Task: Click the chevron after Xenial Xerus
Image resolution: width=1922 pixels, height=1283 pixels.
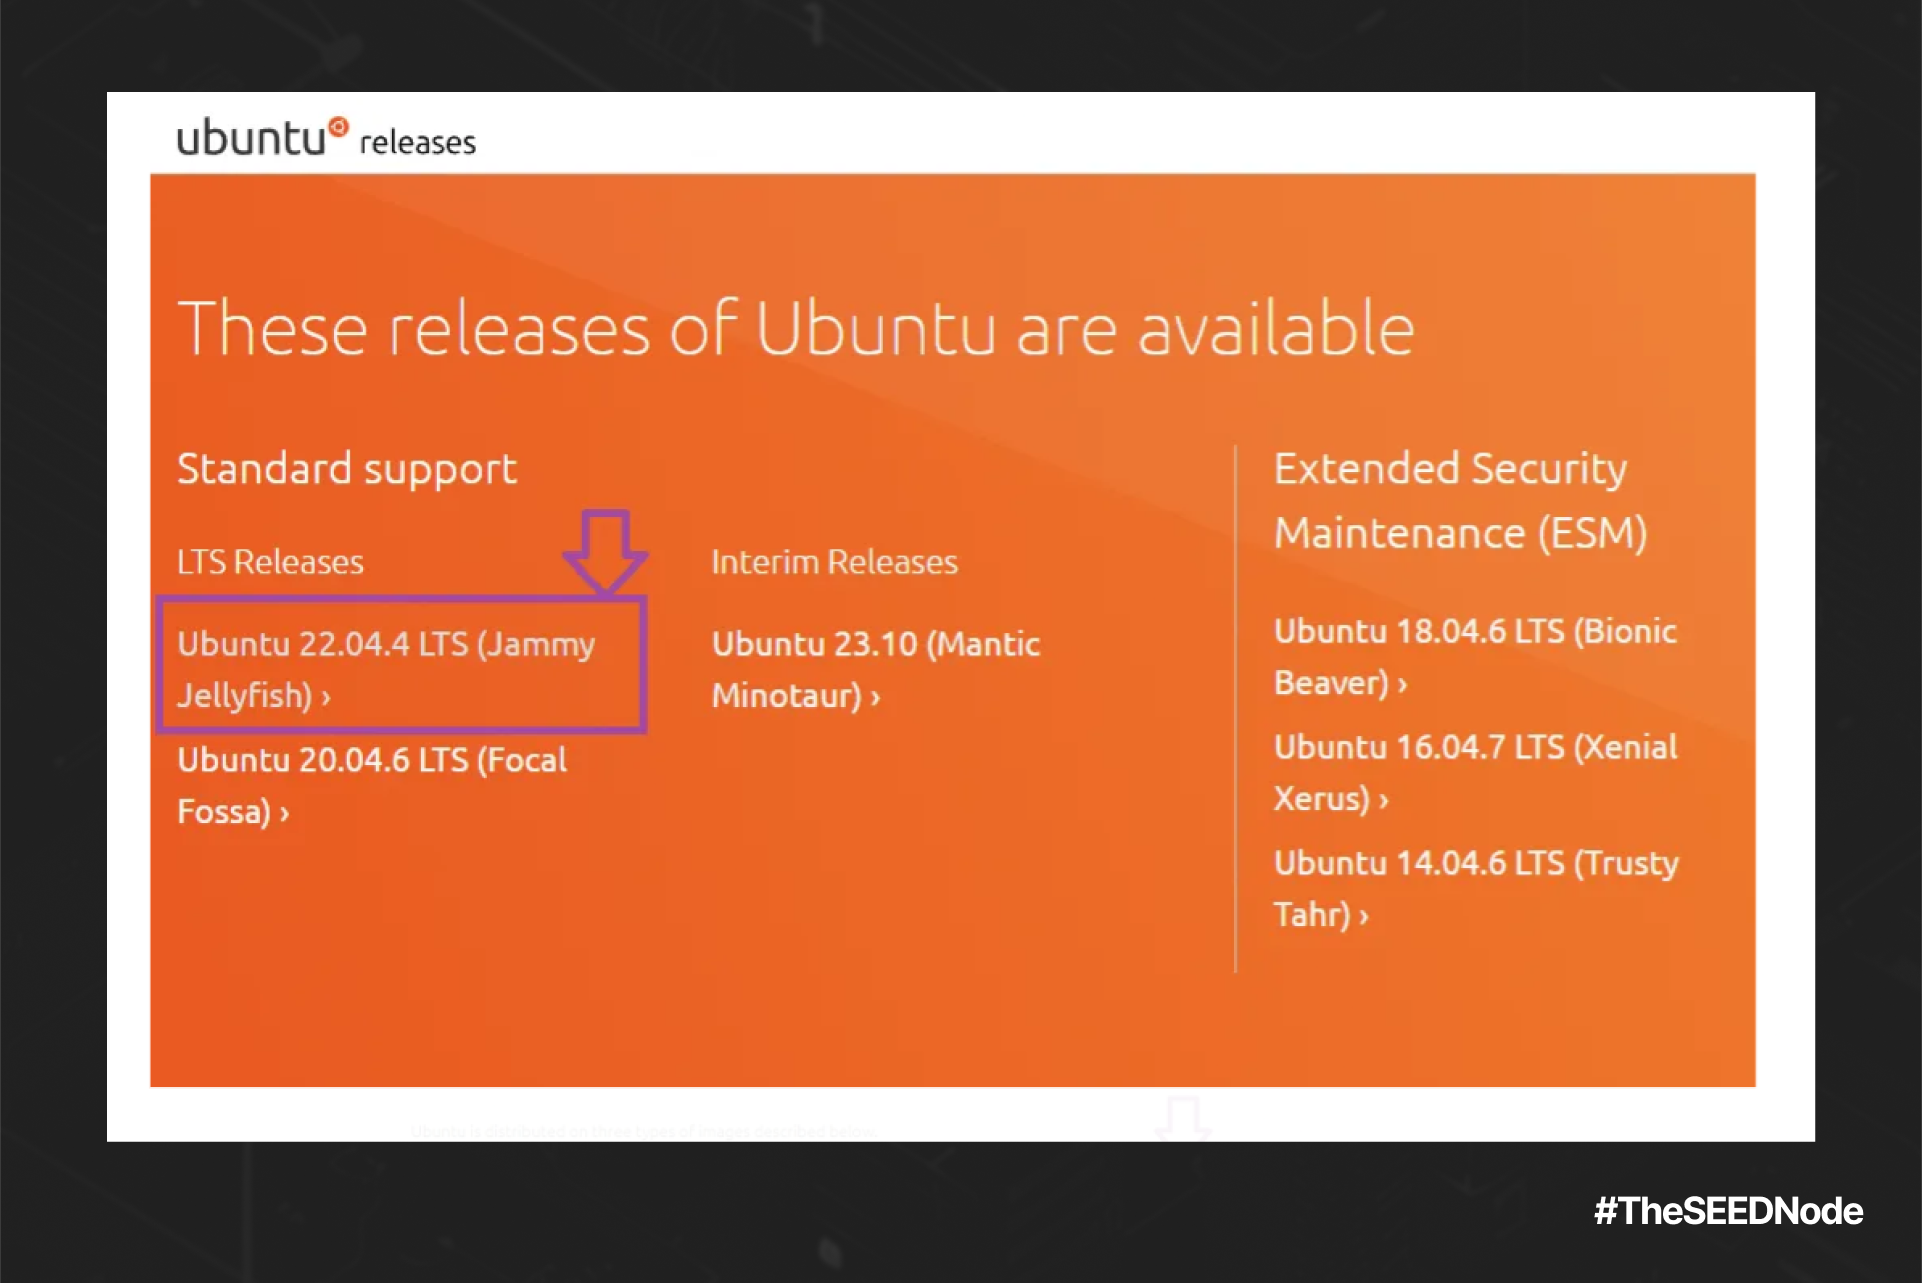Action: click(x=1383, y=801)
